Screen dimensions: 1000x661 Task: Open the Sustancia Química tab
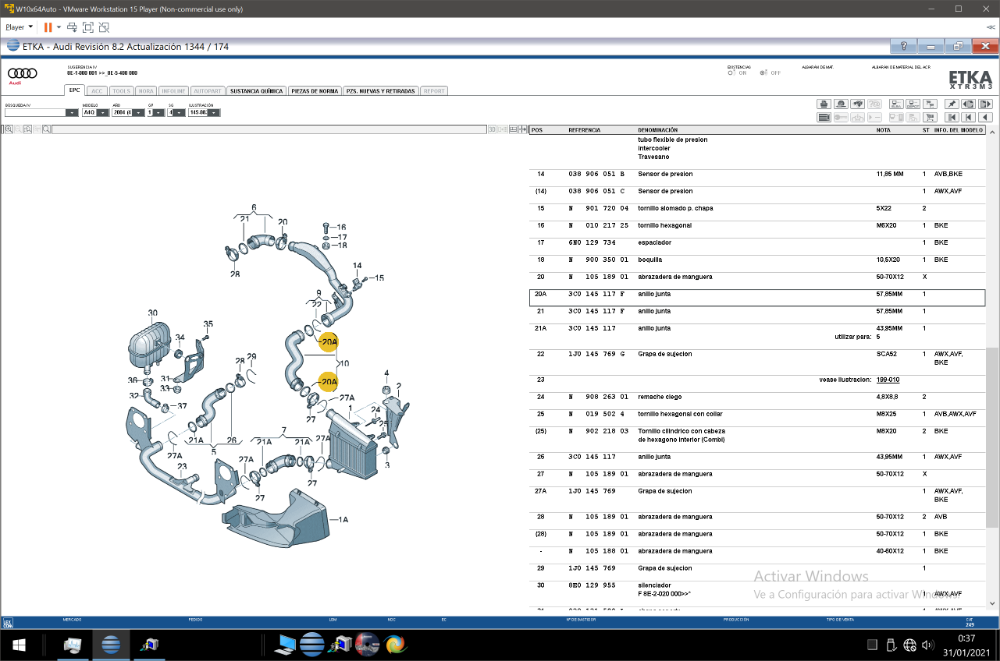coord(256,91)
